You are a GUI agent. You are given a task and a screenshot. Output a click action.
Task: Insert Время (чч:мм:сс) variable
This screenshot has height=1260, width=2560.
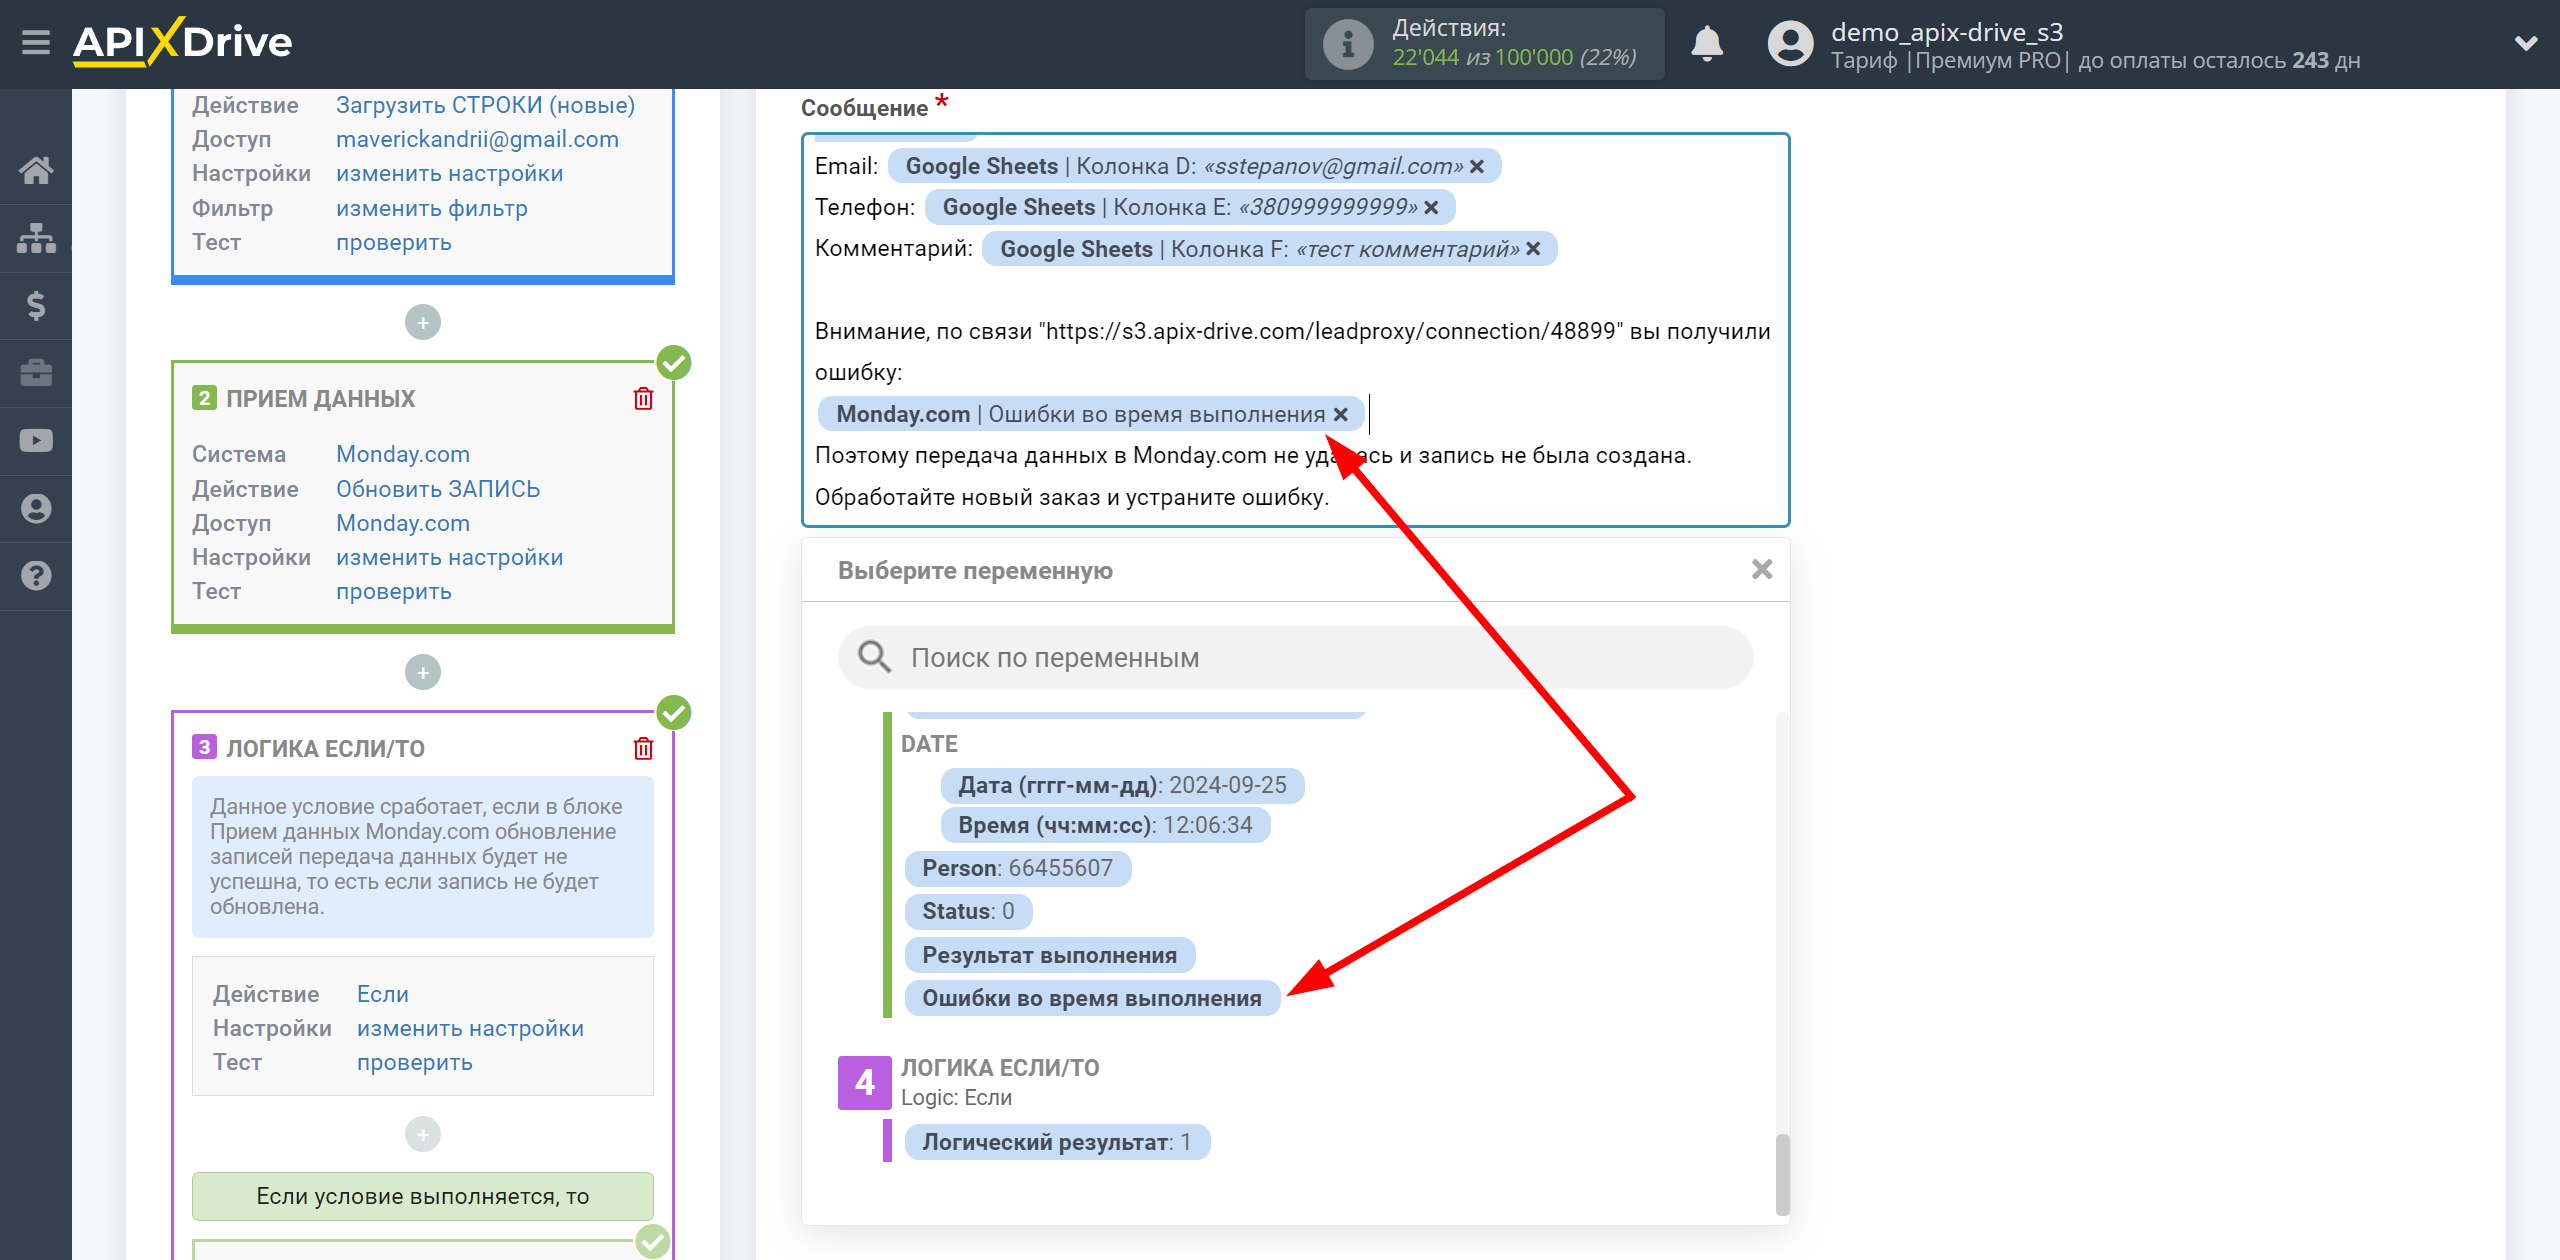(1105, 825)
